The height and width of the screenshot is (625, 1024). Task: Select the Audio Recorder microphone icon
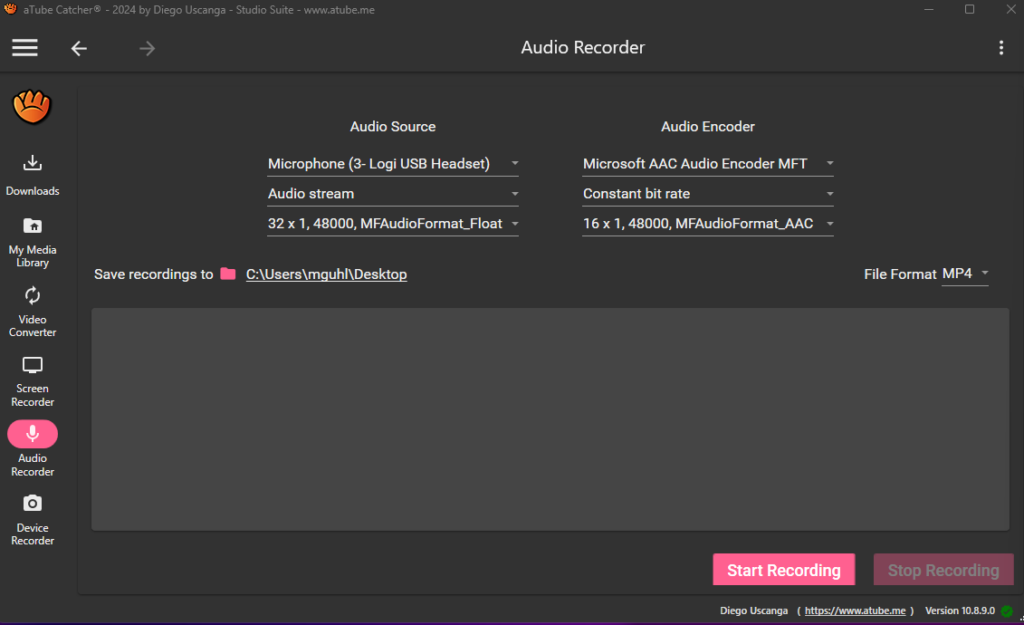click(x=33, y=434)
